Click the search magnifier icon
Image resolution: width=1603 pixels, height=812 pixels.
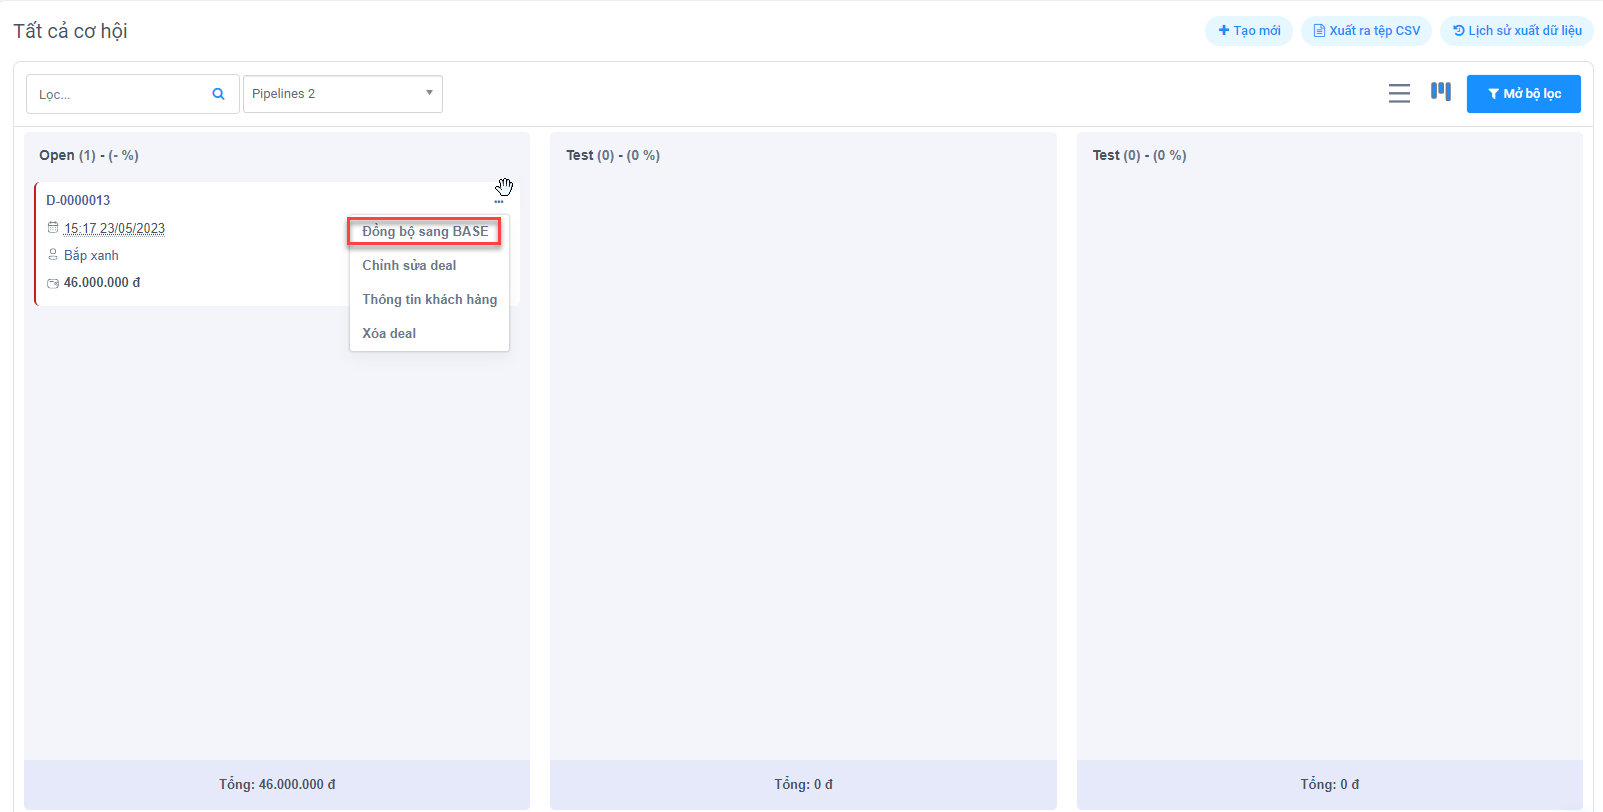[218, 94]
